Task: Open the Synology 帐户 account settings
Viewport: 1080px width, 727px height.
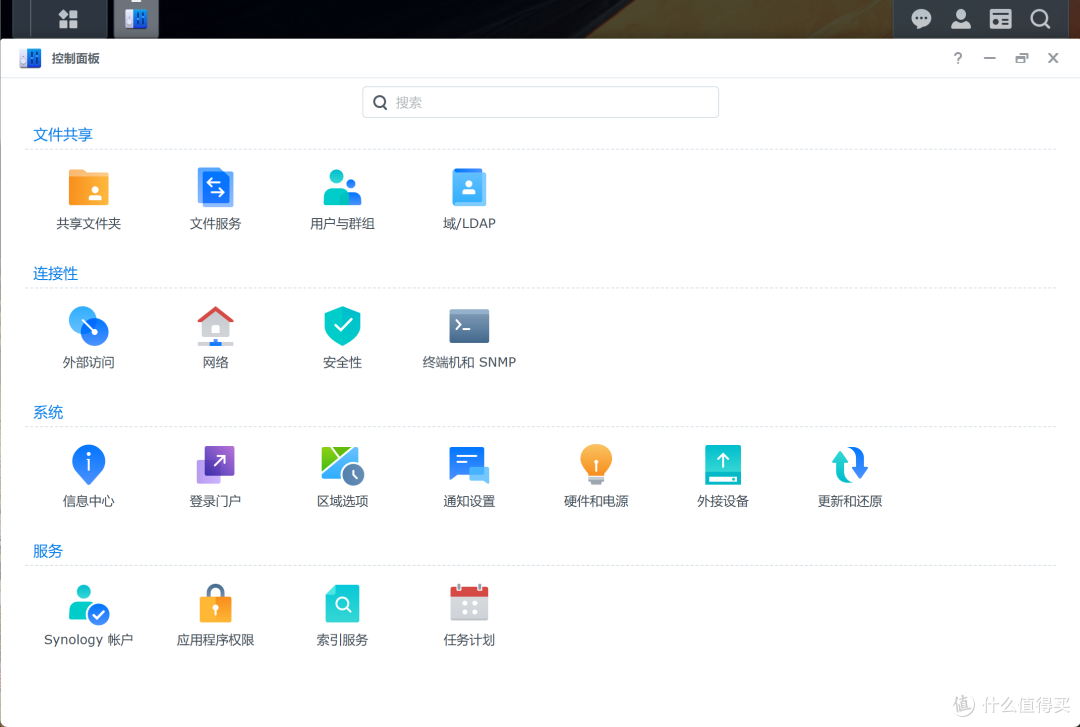Action: pyautogui.click(x=88, y=615)
